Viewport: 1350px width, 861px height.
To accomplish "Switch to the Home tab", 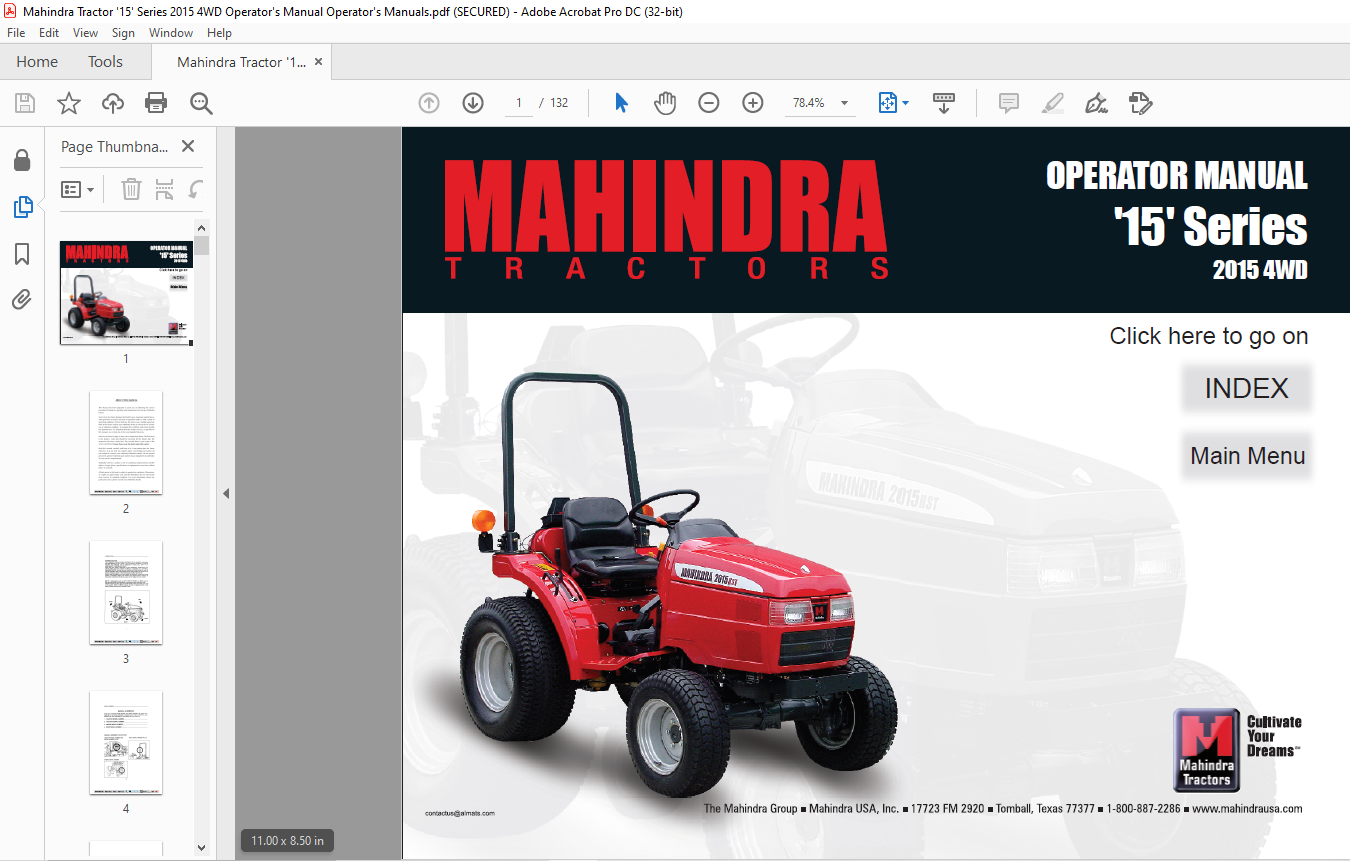I will 37,62.
